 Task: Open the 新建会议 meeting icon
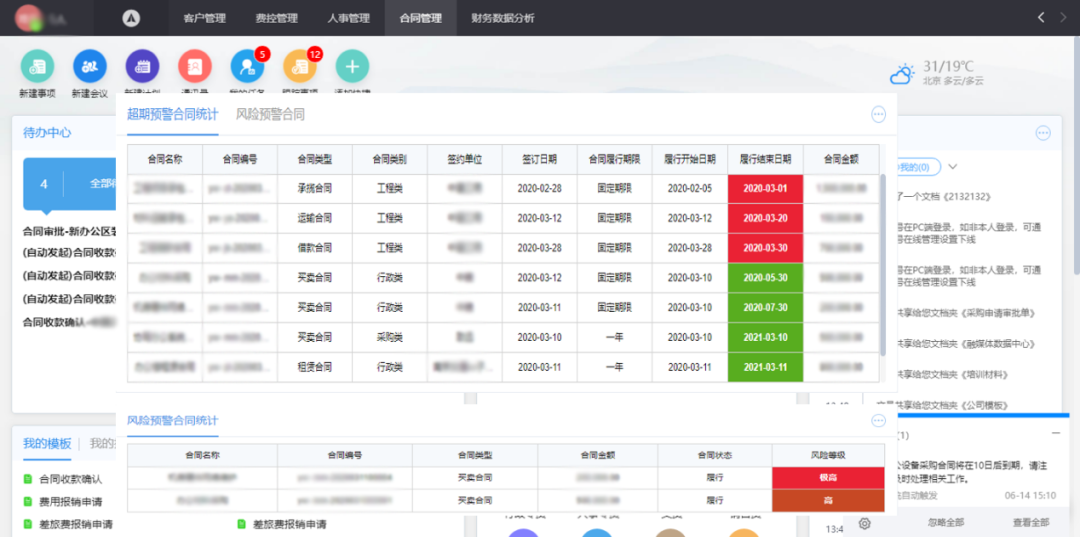pos(90,67)
